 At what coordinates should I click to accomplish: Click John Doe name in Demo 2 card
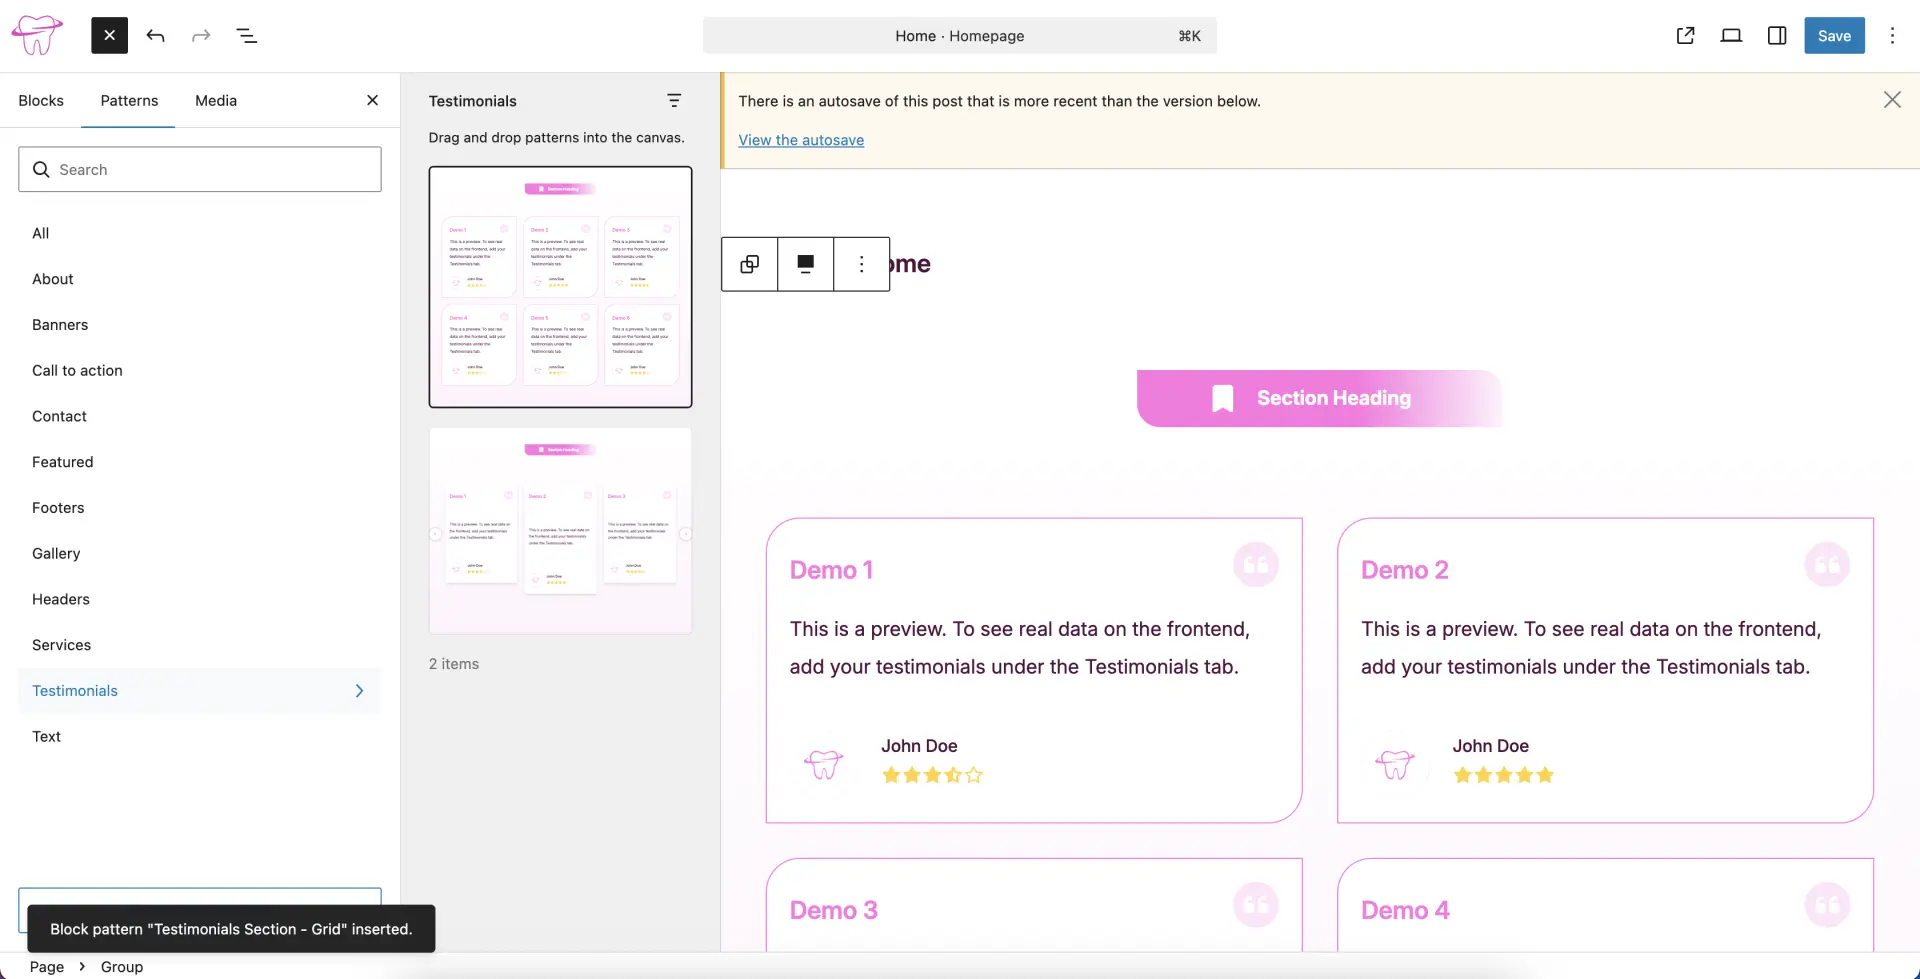(1490, 746)
